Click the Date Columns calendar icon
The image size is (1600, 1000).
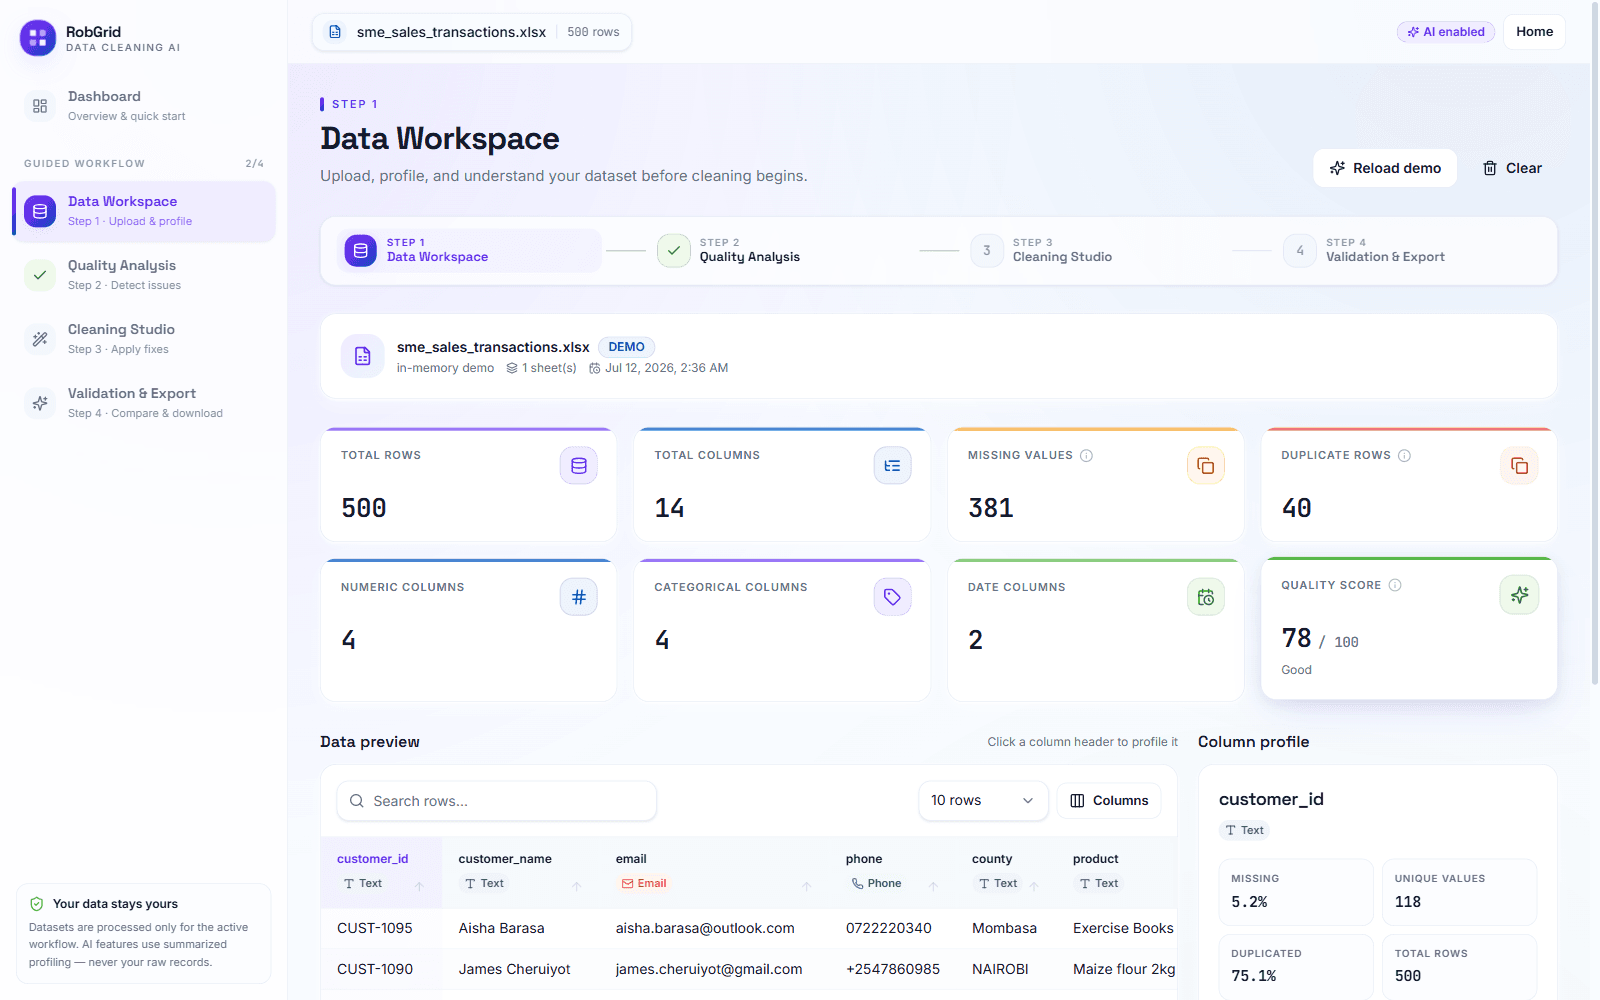1206,597
